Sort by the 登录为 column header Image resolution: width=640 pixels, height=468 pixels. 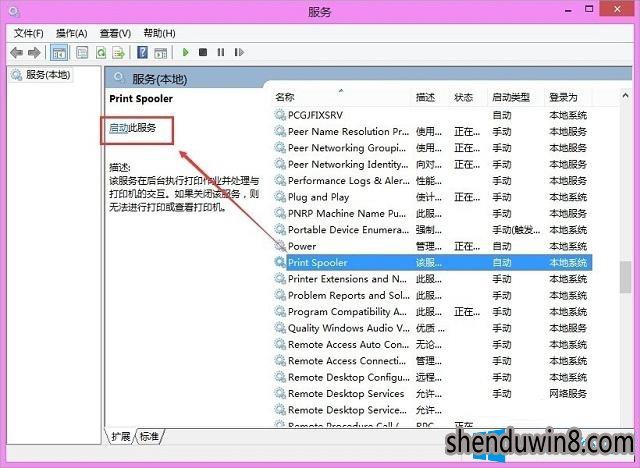[x=568, y=97]
